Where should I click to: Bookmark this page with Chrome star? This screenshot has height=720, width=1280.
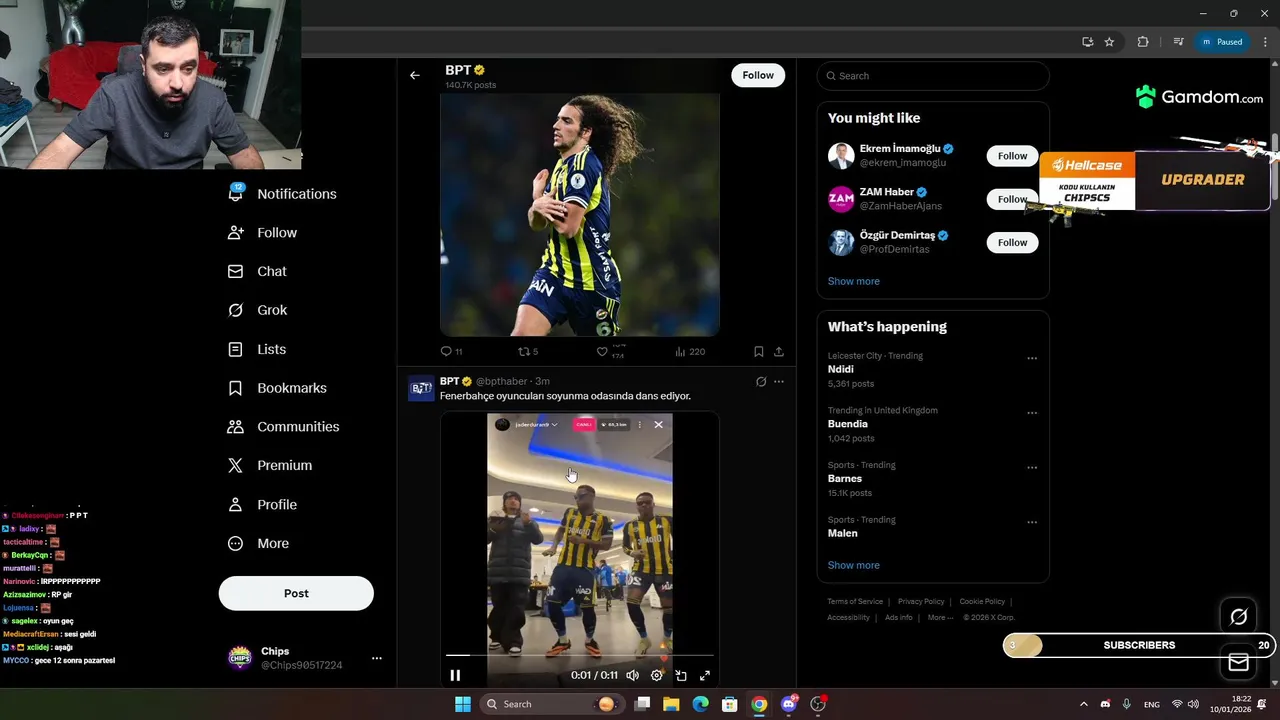[1109, 42]
